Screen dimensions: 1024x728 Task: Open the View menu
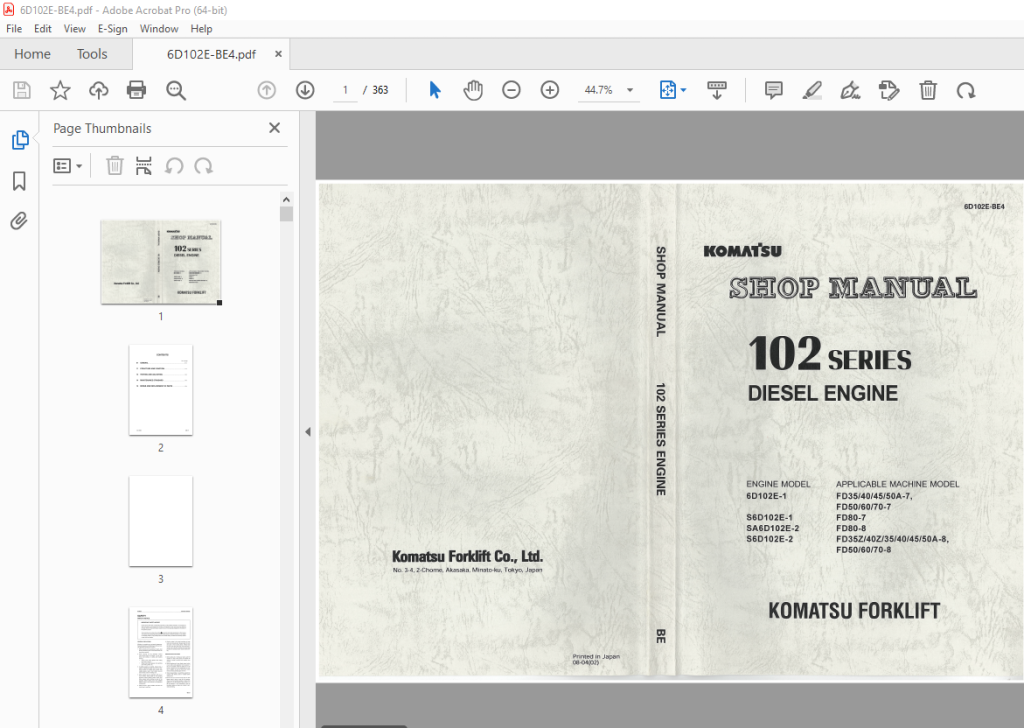click(x=74, y=29)
